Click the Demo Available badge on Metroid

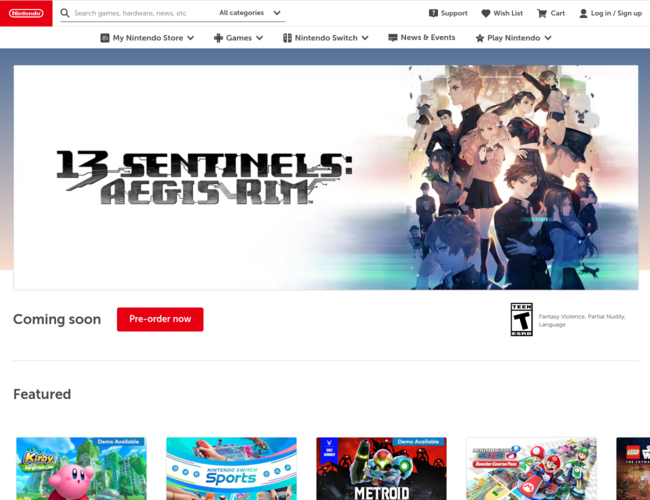(x=418, y=442)
